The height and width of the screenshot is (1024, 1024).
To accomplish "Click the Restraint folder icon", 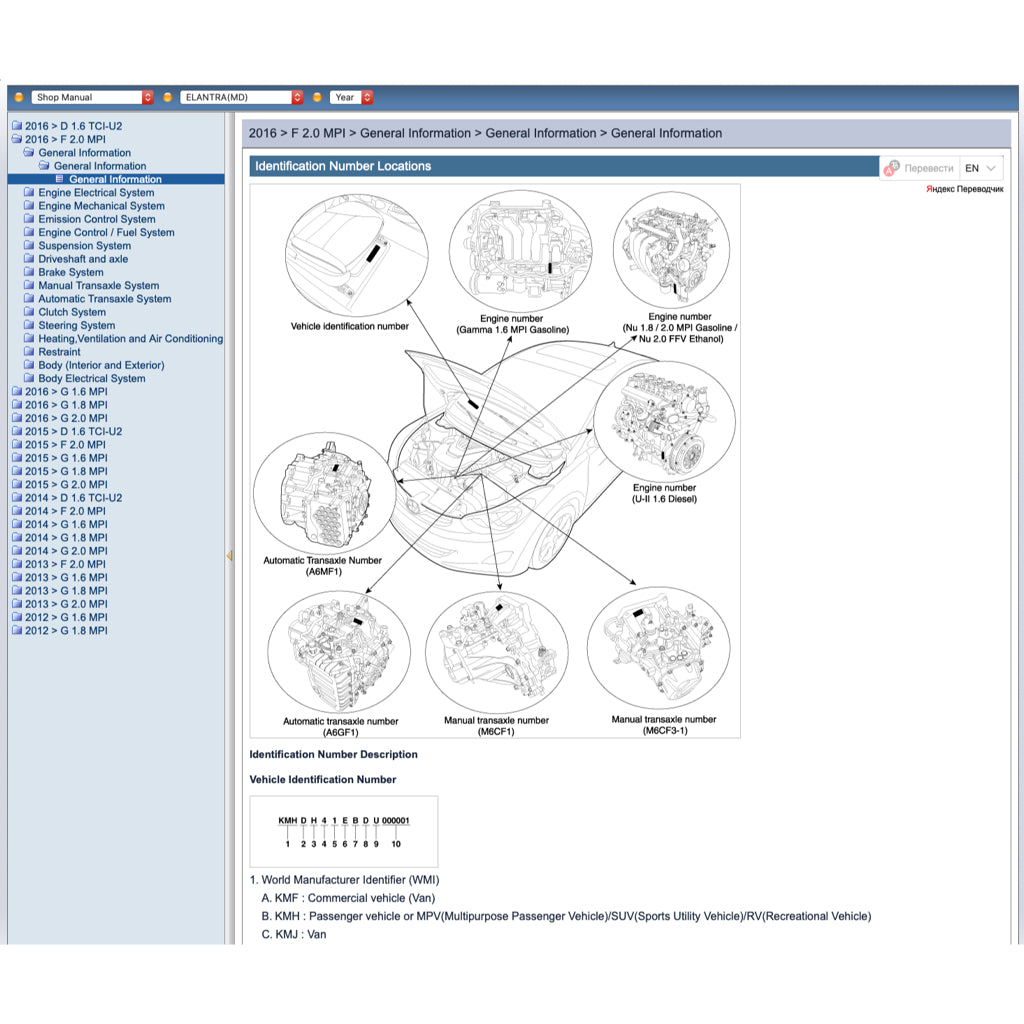I will [x=29, y=352].
